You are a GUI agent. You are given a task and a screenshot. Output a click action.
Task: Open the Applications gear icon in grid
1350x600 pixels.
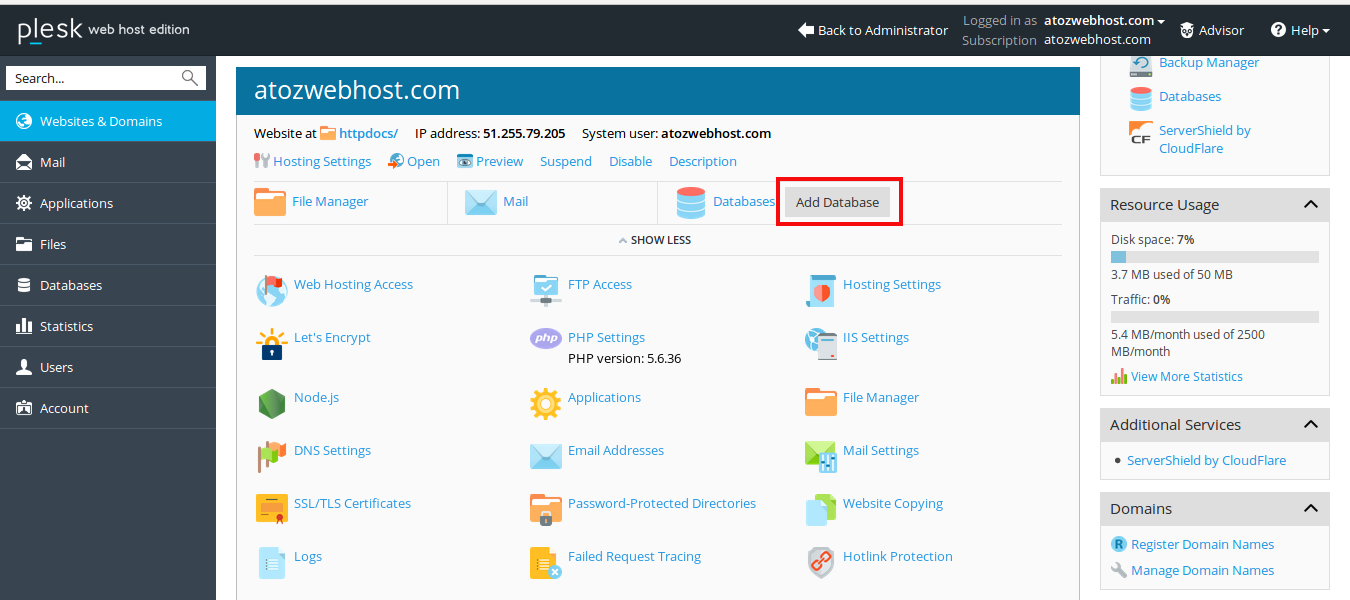(x=546, y=403)
